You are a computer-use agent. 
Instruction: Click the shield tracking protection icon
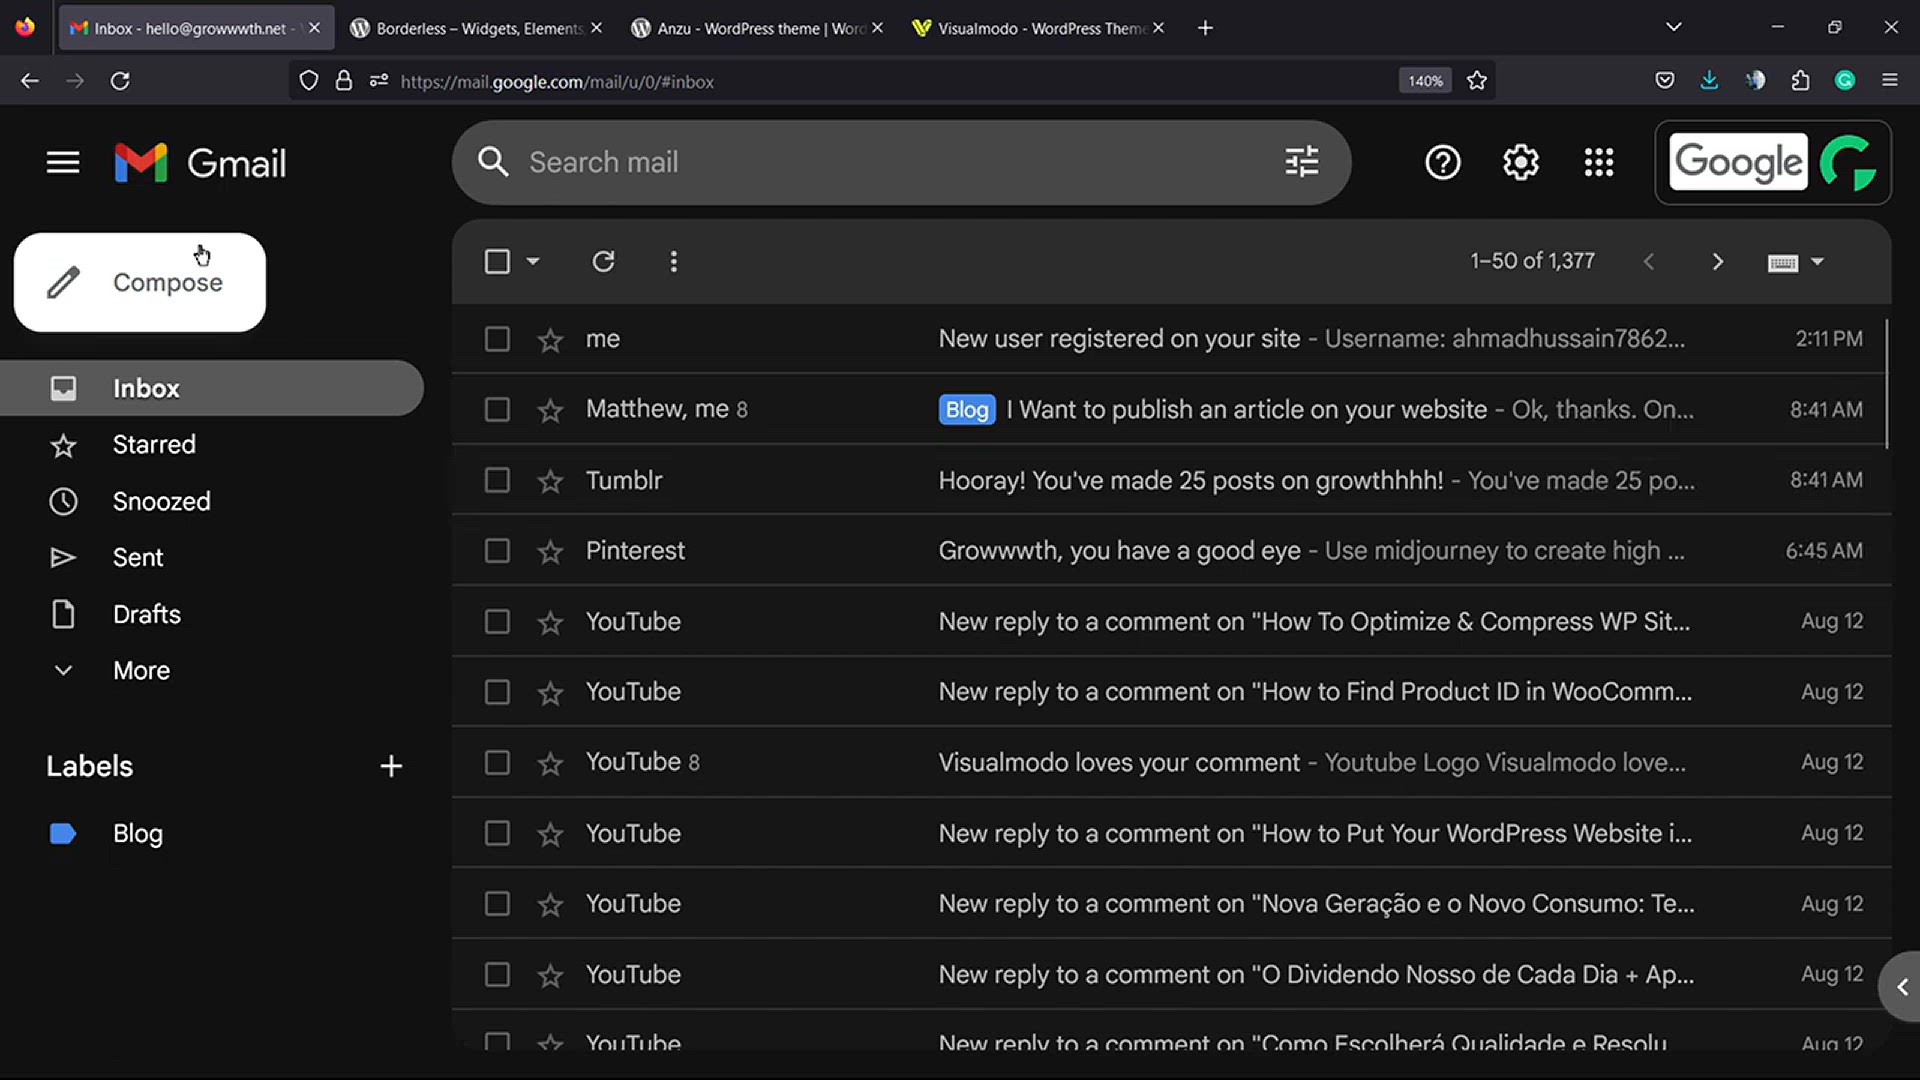309,81
